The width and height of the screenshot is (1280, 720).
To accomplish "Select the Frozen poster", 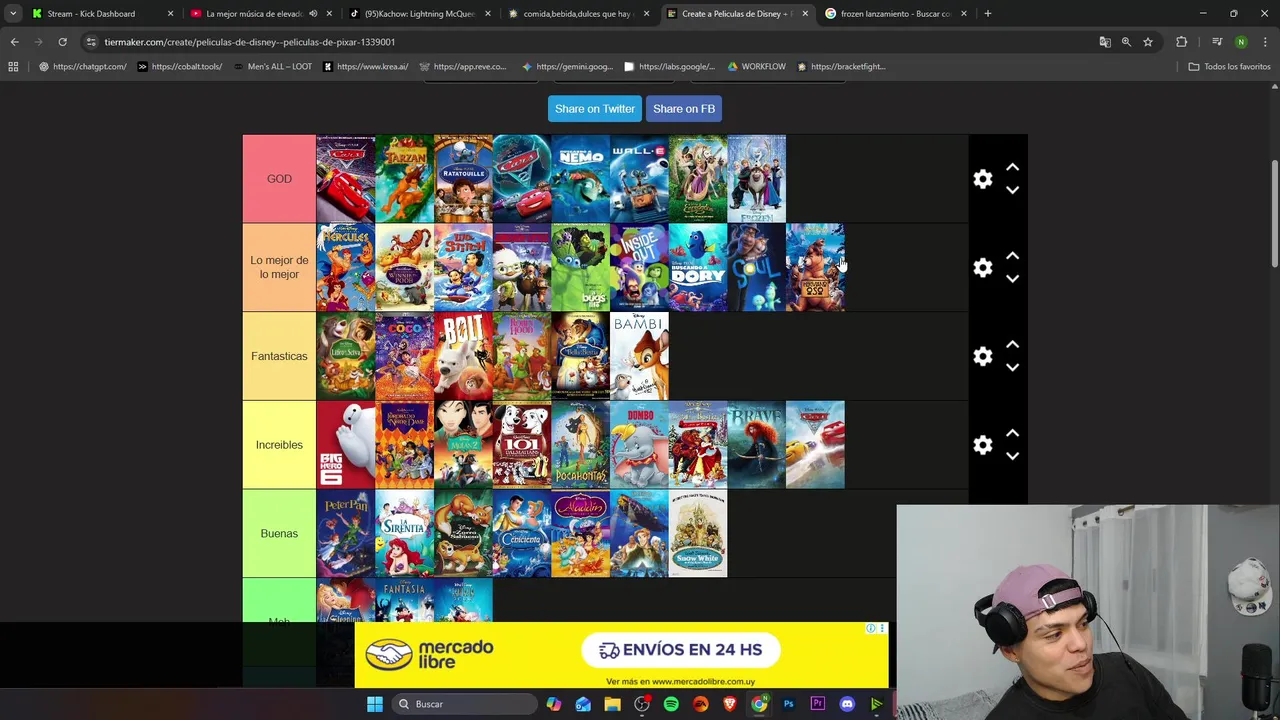I will pyautogui.click(x=757, y=179).
